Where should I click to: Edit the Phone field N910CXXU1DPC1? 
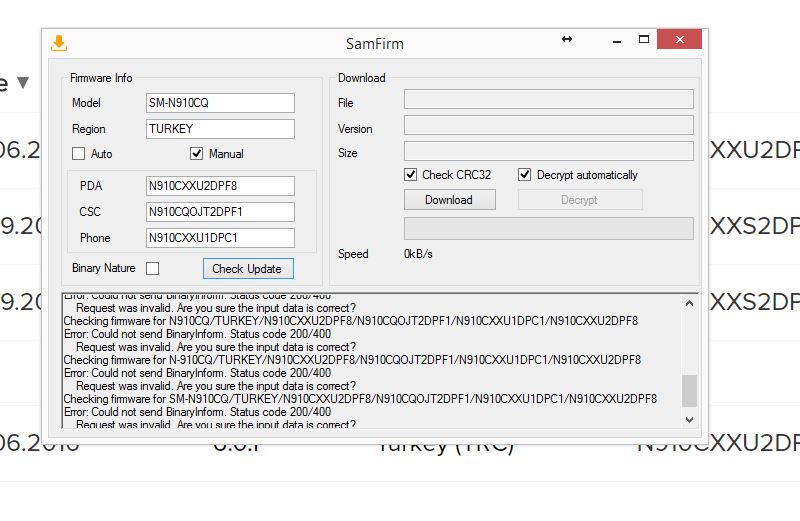(220, 238)
